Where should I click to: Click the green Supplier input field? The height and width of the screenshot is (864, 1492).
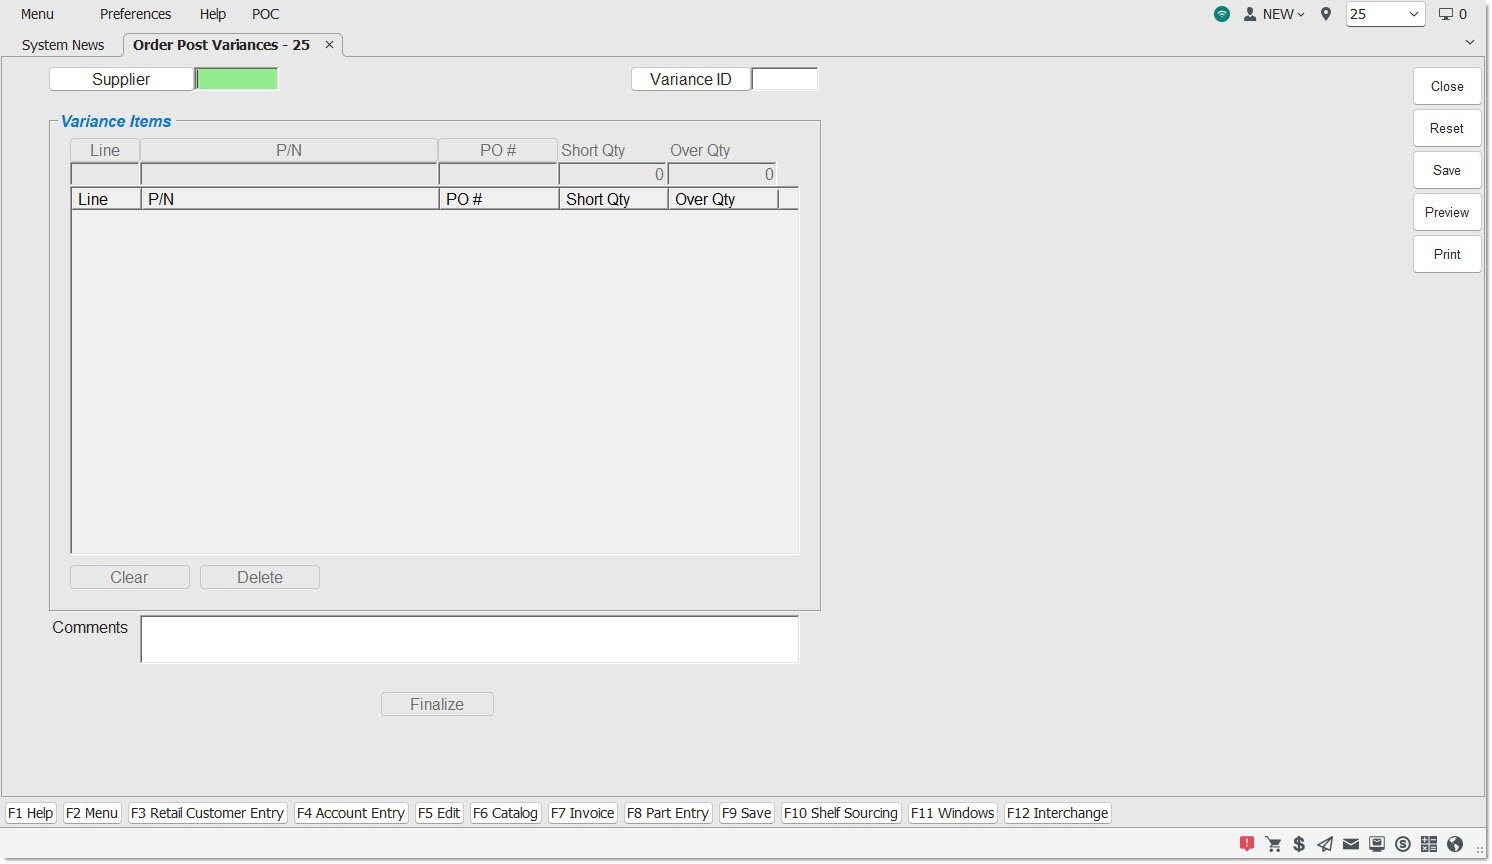[237, 79]
